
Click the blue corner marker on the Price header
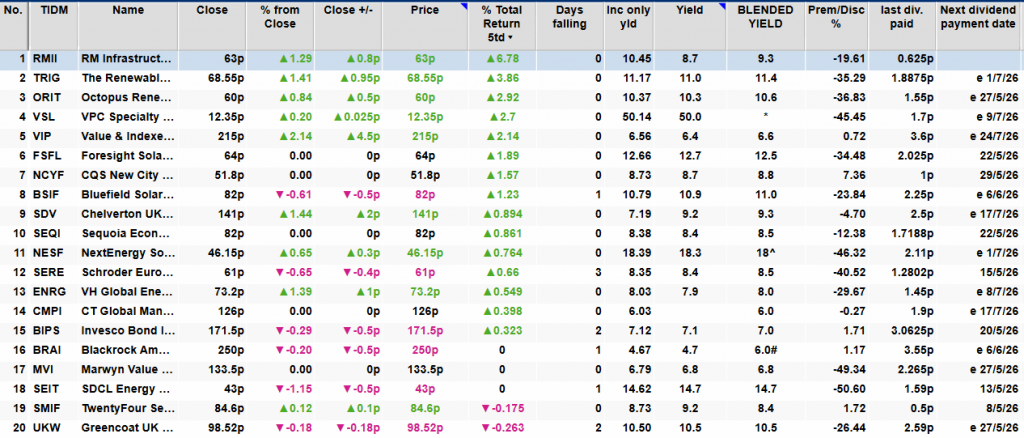(462, 8)
